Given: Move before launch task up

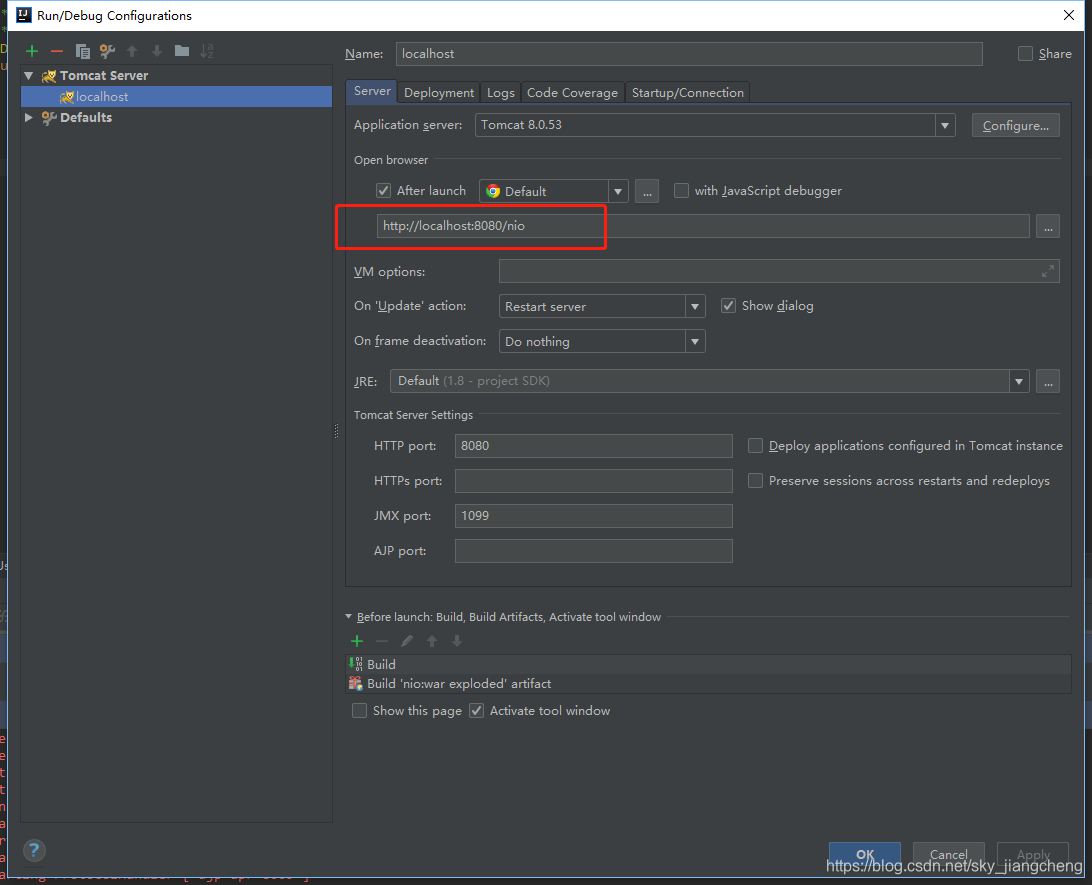Looking at the screenshot, I should coord(432,641).
